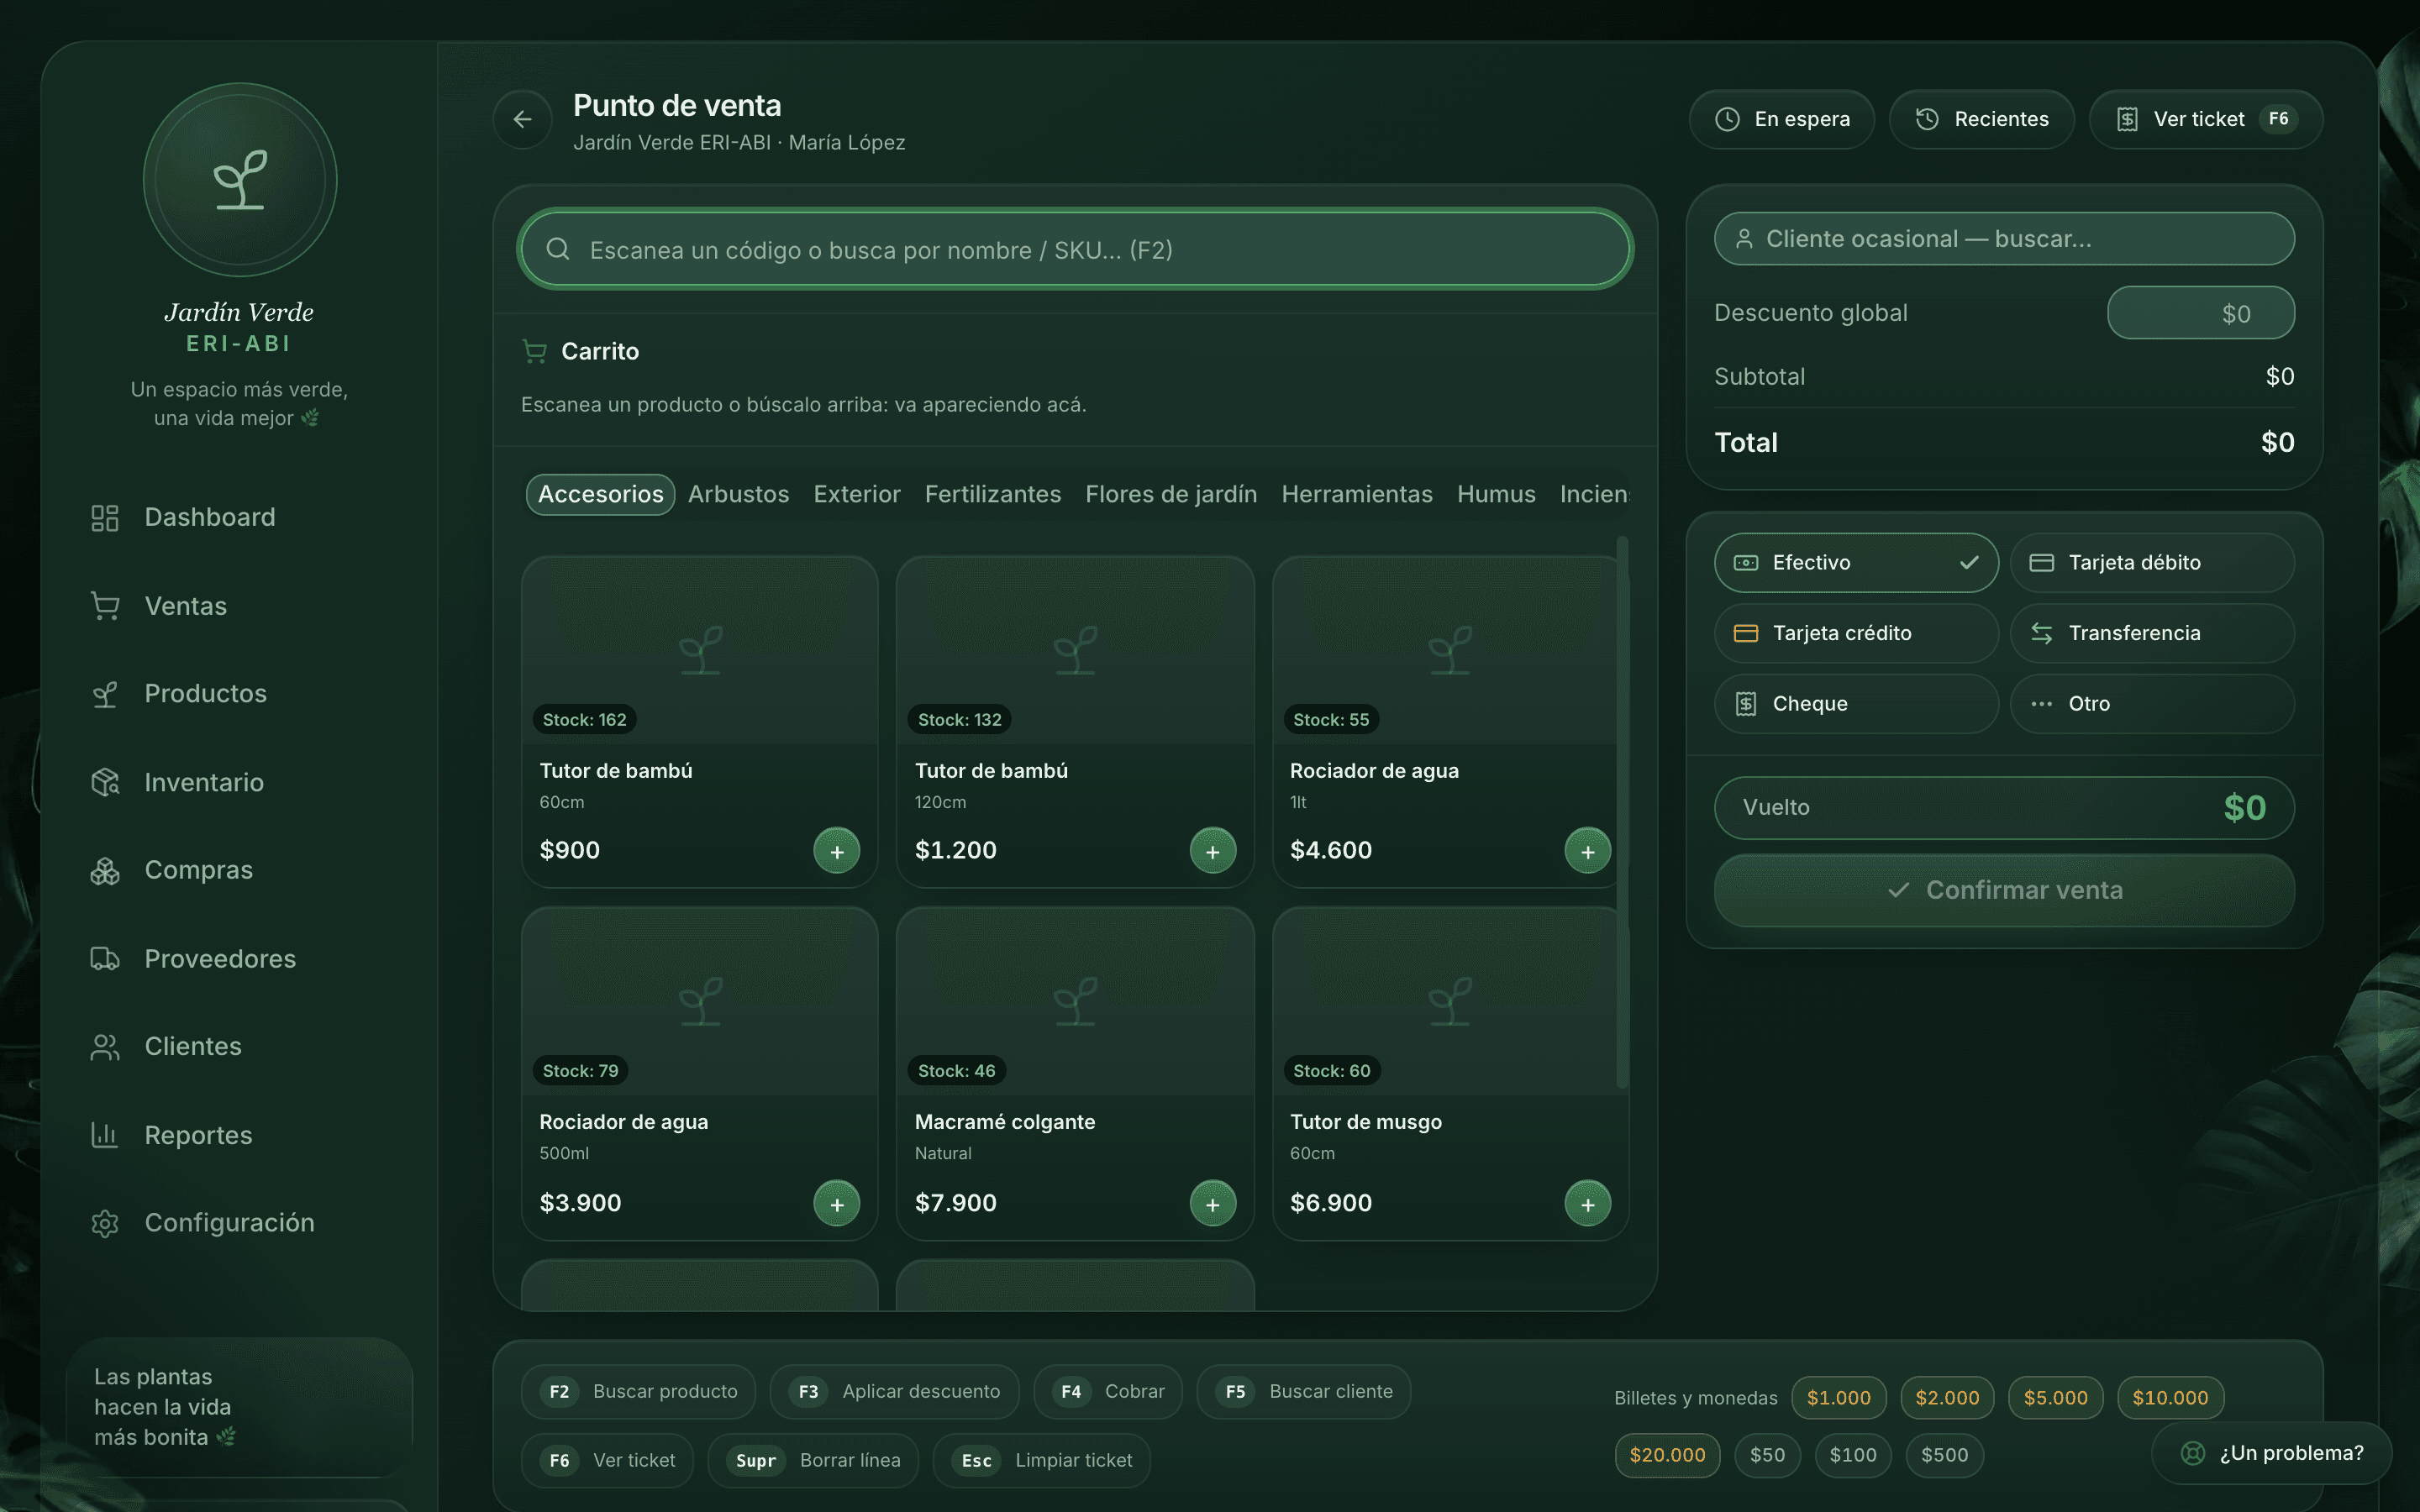Viewport: 2420px width, 1512px height.
Task: Click the history icon on Recientes
Action: pyautogui.click(x=1927, y=119)
